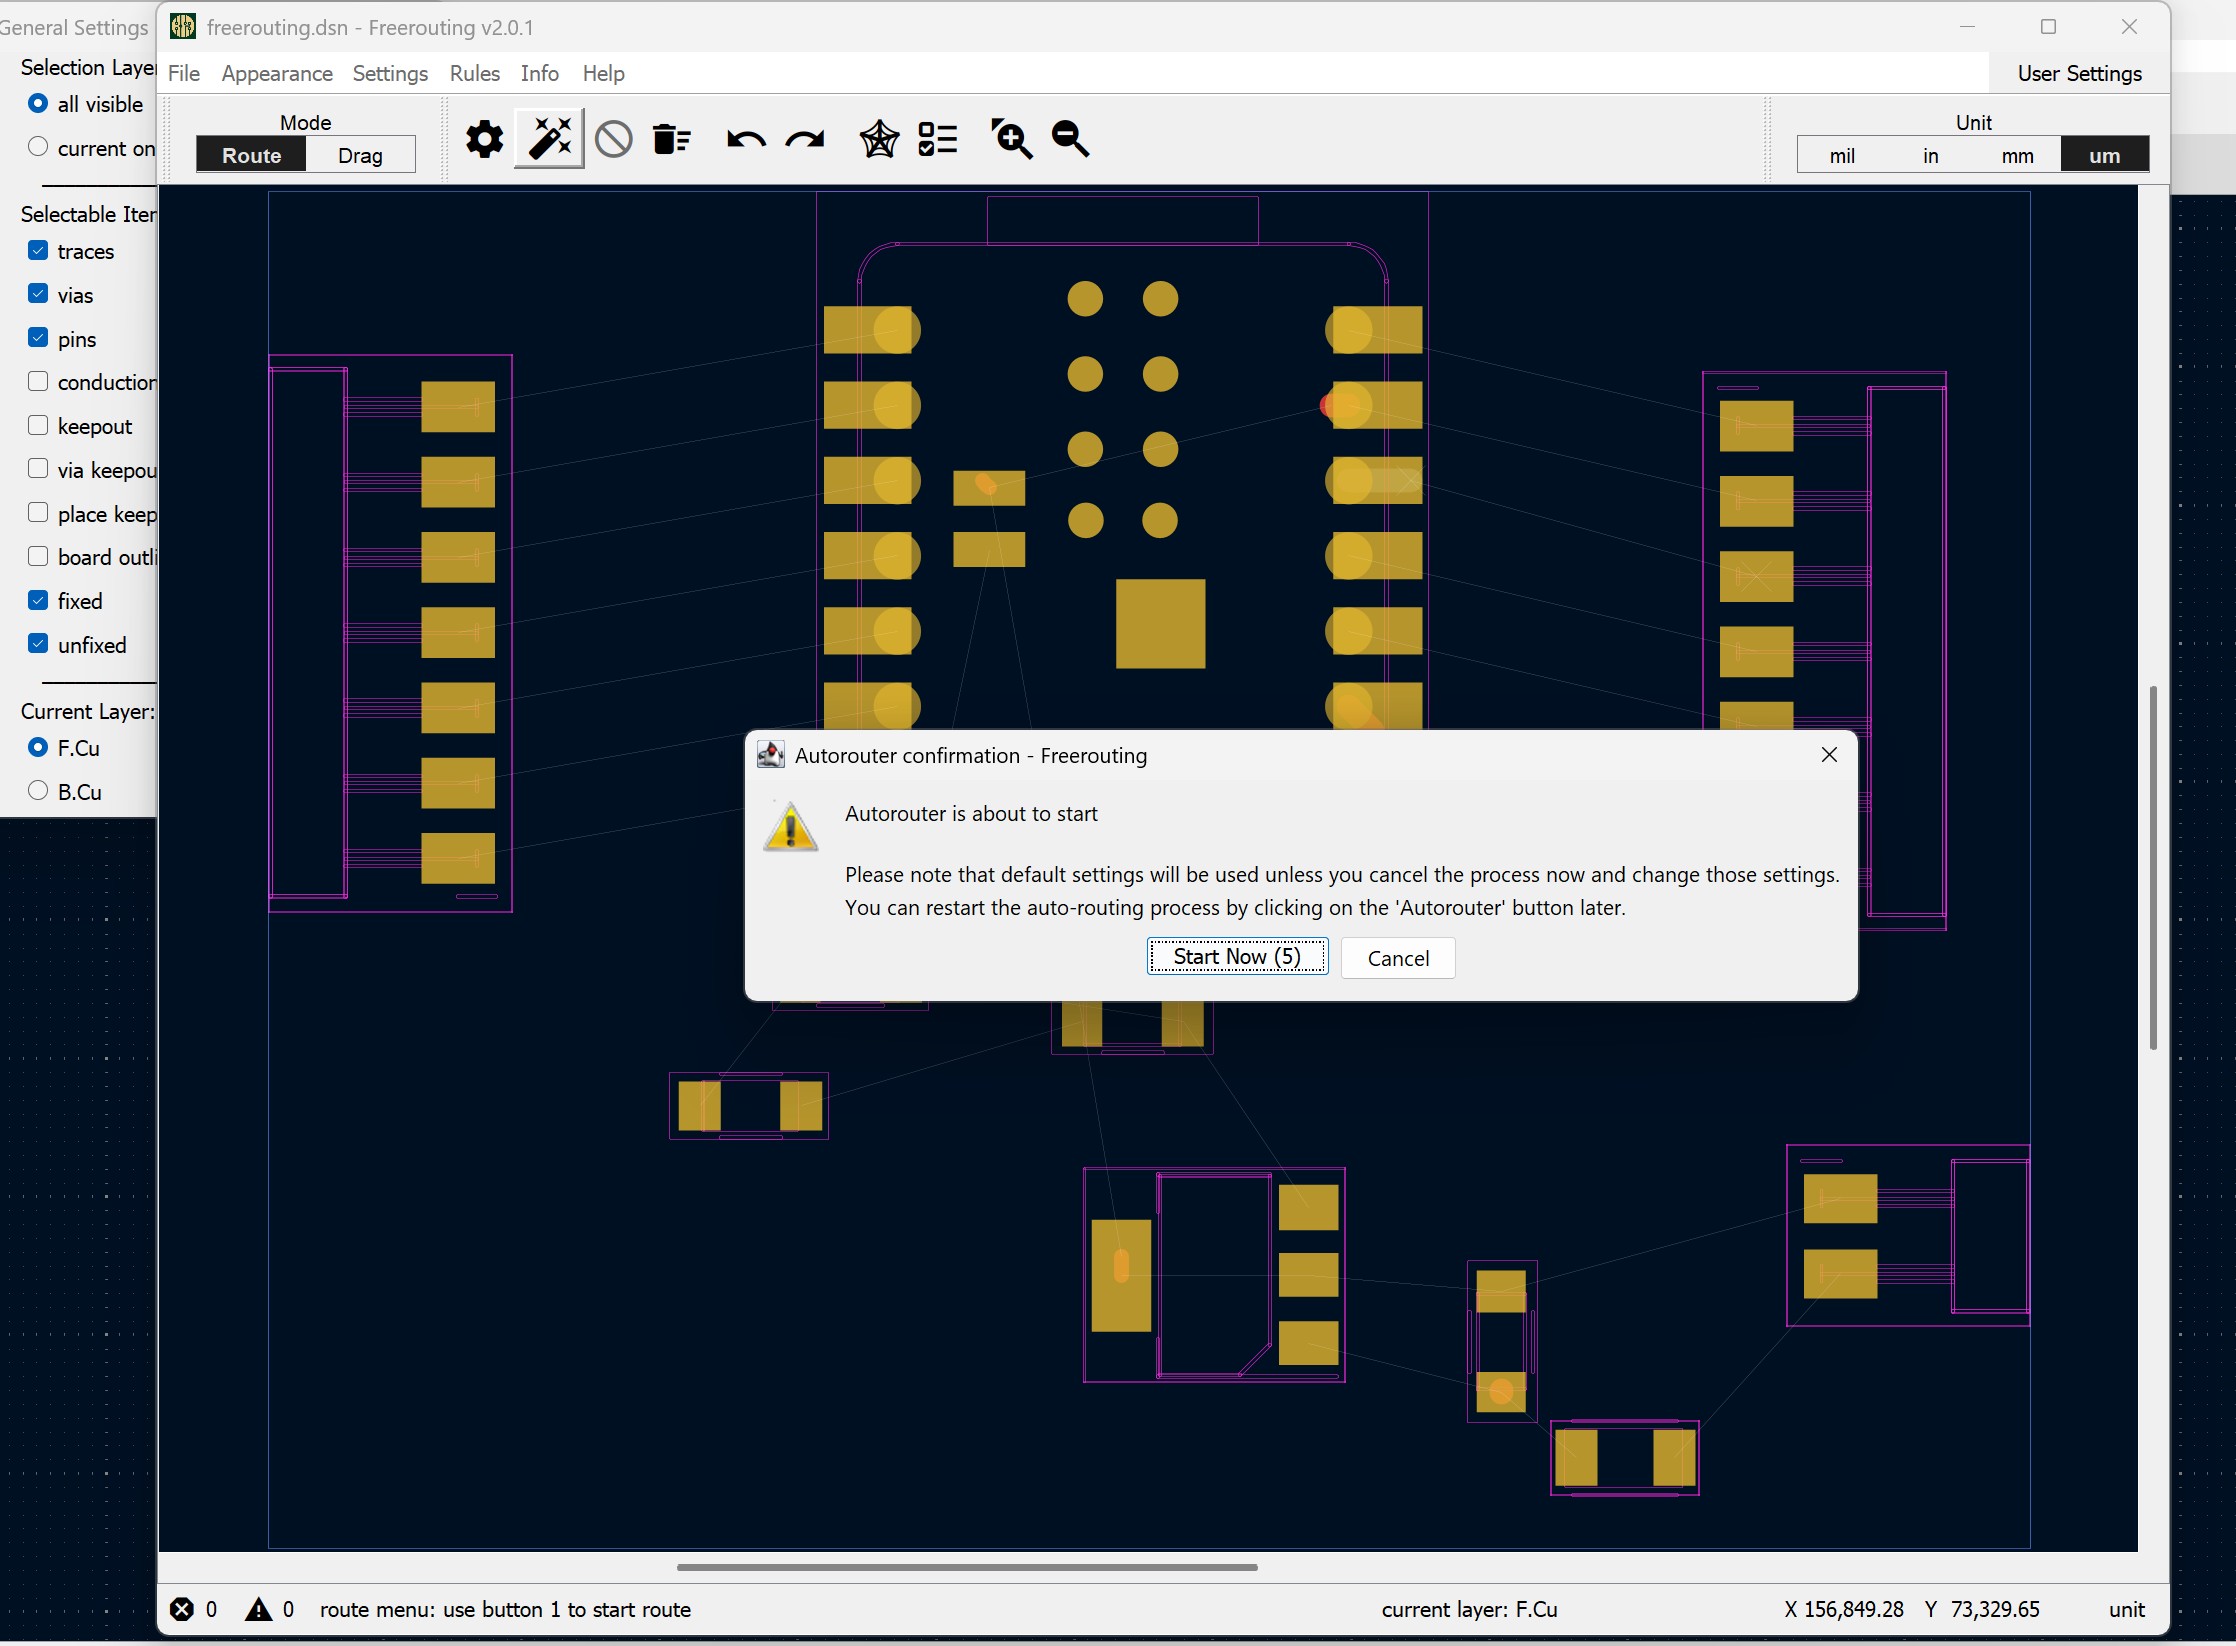Click the zoom in magnifier icon
Screen dimensions: 2236x1646
tap(1010, 139)
